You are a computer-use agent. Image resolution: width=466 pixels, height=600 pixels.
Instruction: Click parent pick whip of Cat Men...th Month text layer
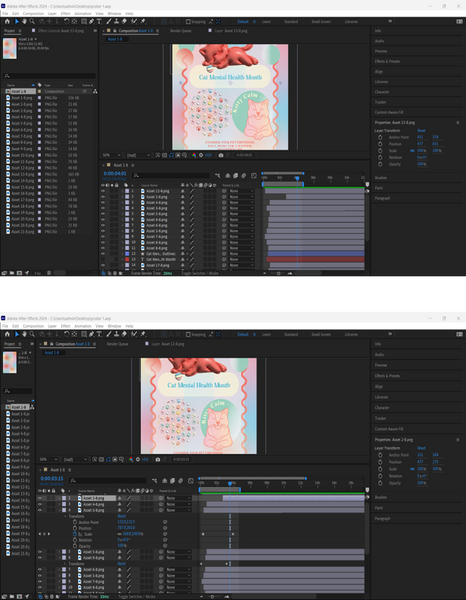(x=224, y=259)
